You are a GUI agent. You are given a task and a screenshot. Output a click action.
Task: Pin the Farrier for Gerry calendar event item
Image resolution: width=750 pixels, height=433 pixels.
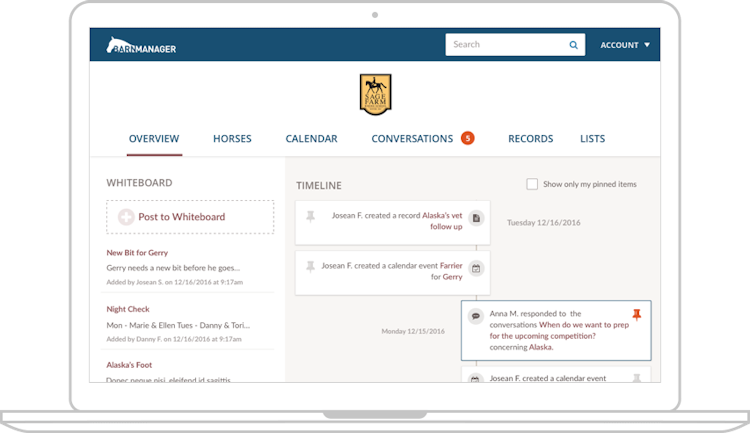click(310, 266)
